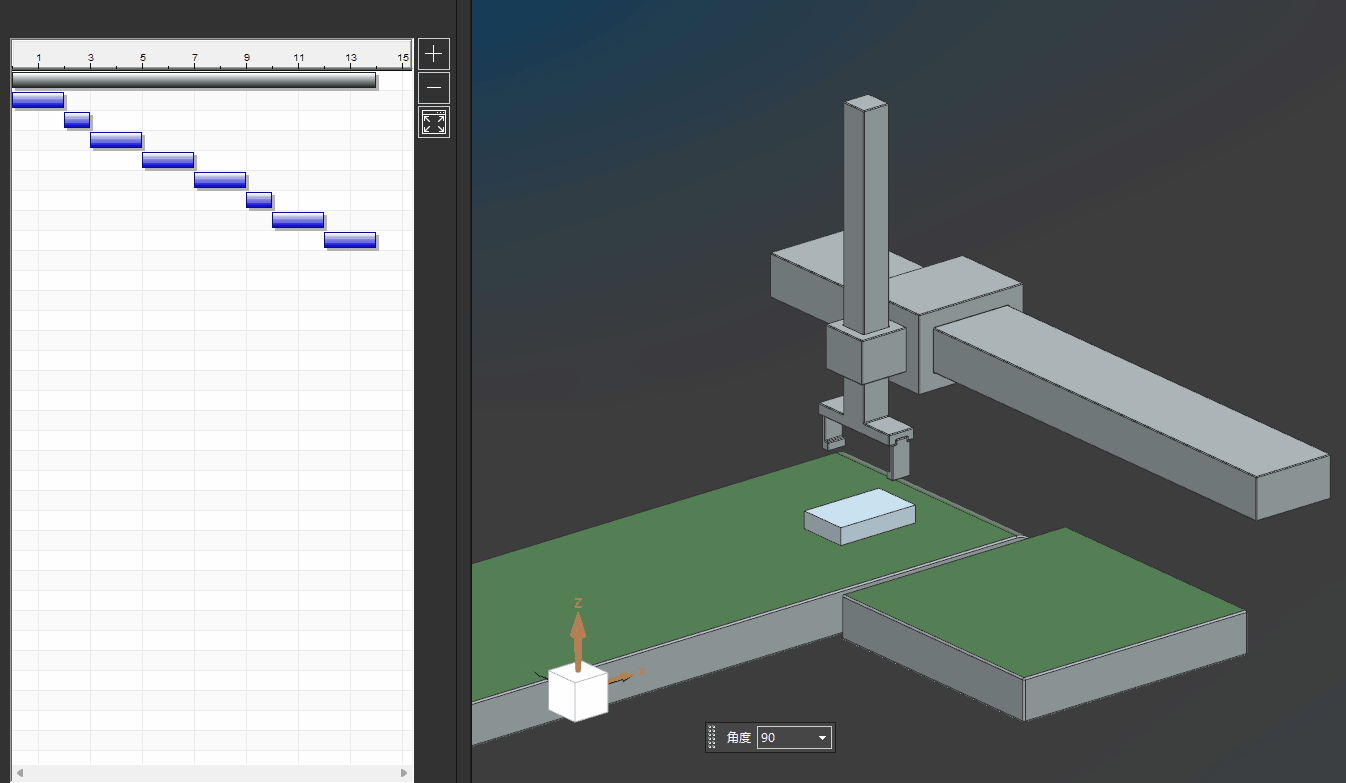1346x783 pixels.
Task: Select the vertical column of the gantry robot
Action: [866, 215]
